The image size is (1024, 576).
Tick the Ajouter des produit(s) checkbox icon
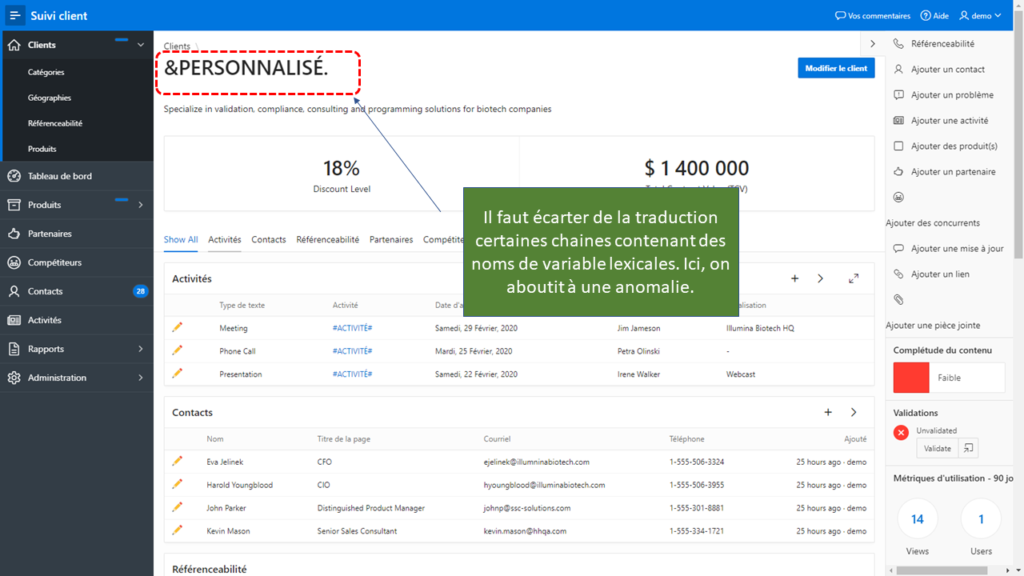899,146
